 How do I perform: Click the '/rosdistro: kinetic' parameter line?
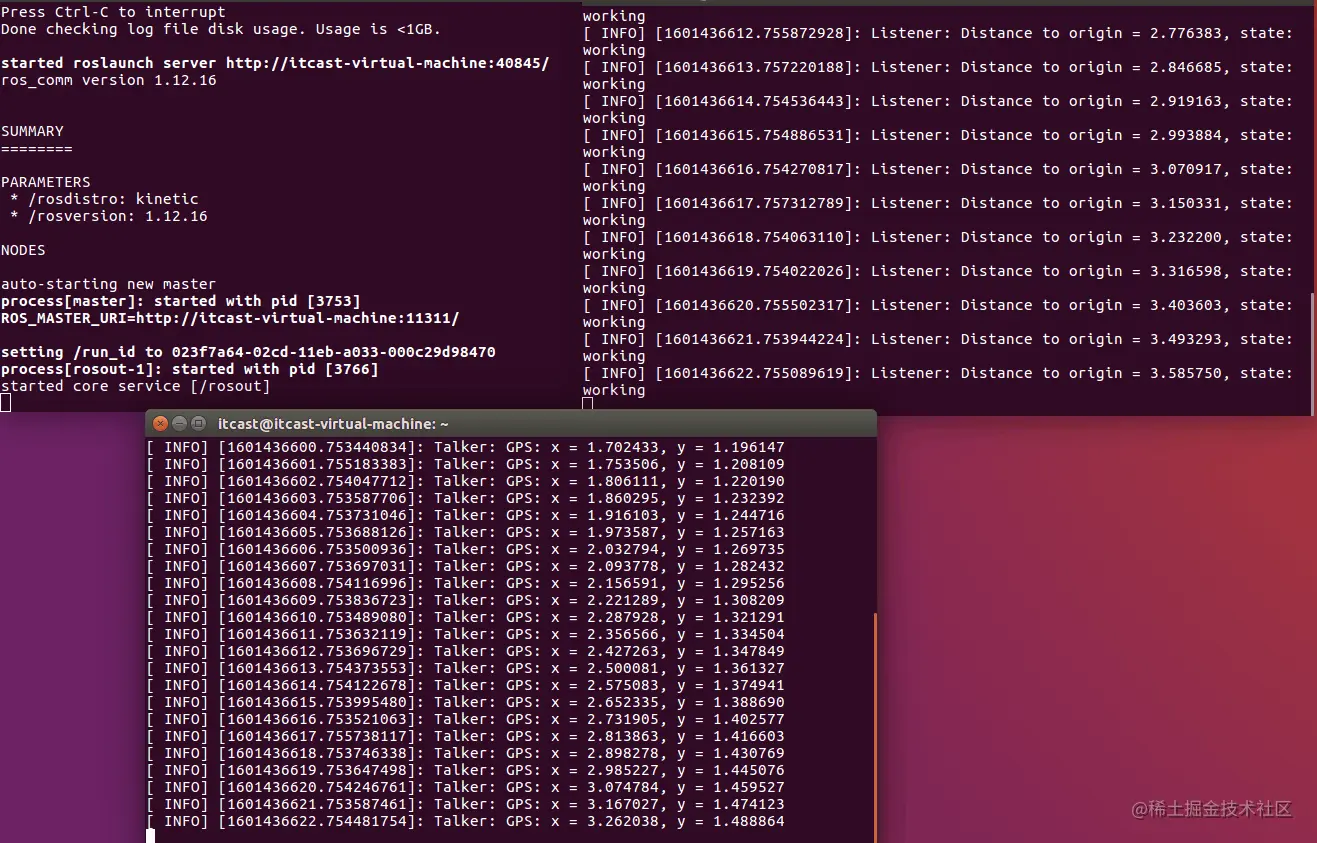(x=104, y=199)
